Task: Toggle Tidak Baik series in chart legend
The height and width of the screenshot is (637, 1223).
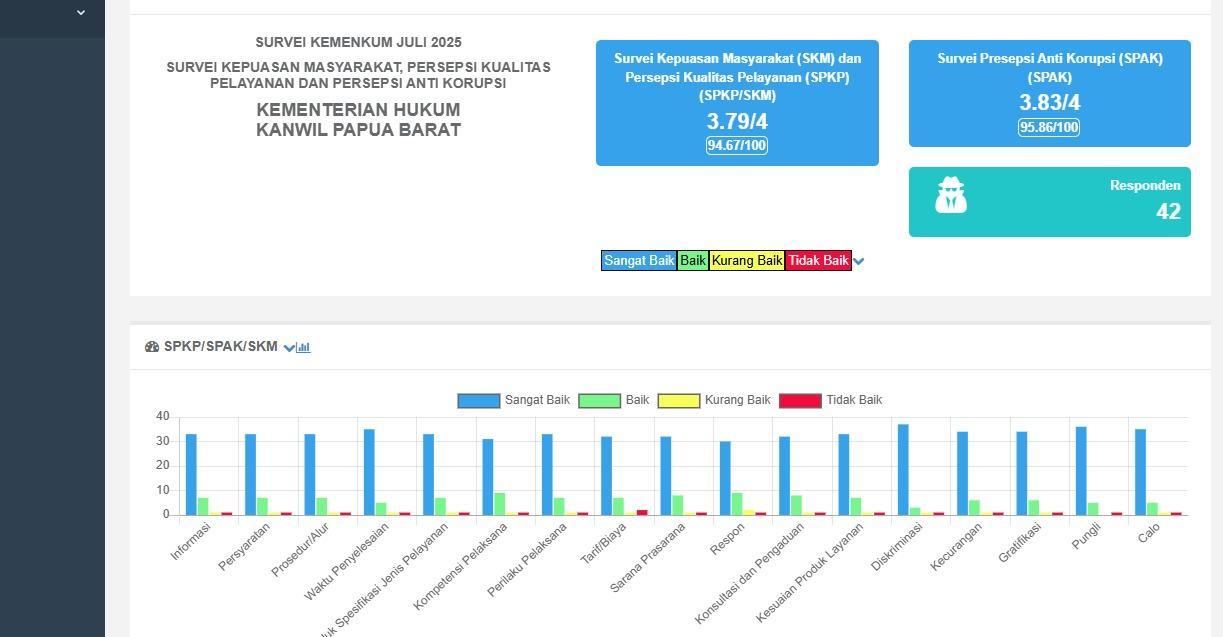Action: tap(831, 400)
